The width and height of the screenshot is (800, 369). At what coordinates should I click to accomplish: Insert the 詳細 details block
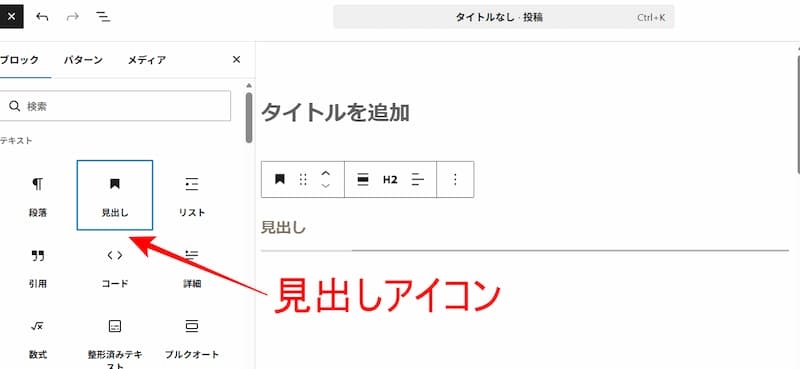(x=192, y=268)
